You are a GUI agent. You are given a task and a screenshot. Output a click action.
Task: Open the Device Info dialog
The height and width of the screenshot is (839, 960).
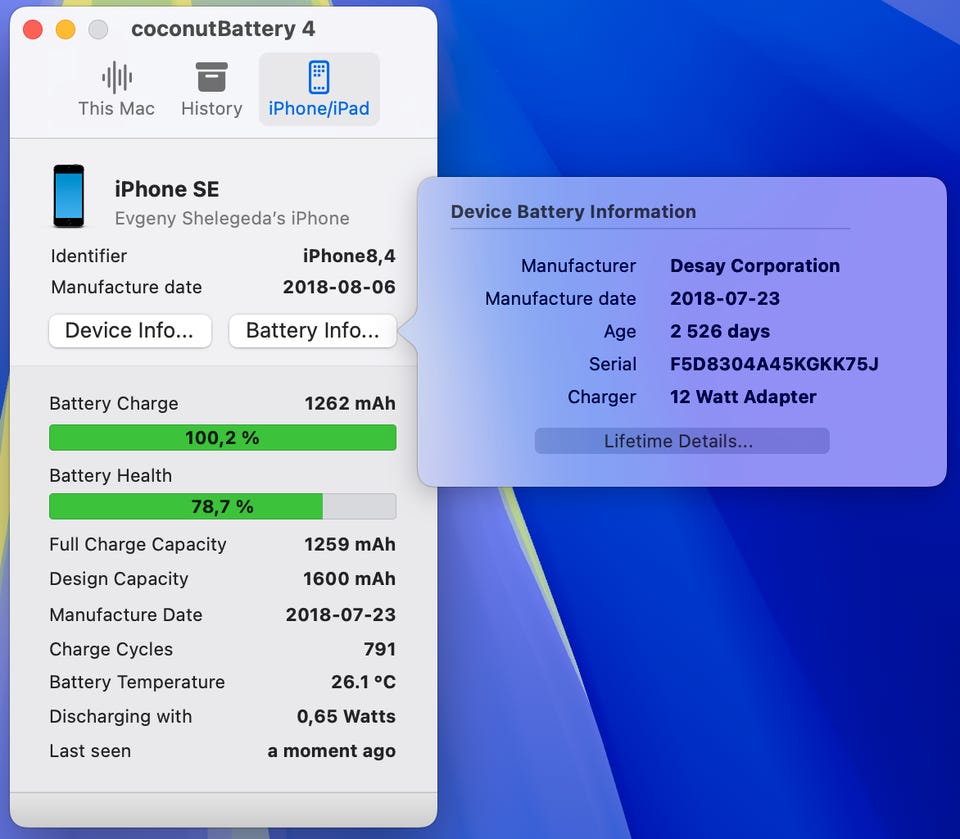pyautogui.click(x=130, y=331)
